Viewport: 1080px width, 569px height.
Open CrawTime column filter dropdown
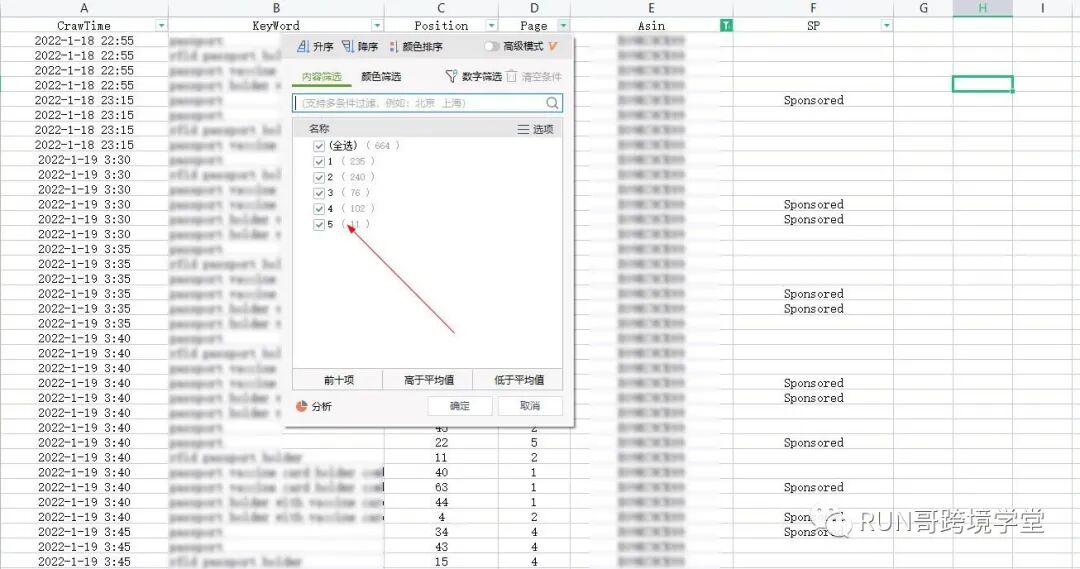click(160, 25)
